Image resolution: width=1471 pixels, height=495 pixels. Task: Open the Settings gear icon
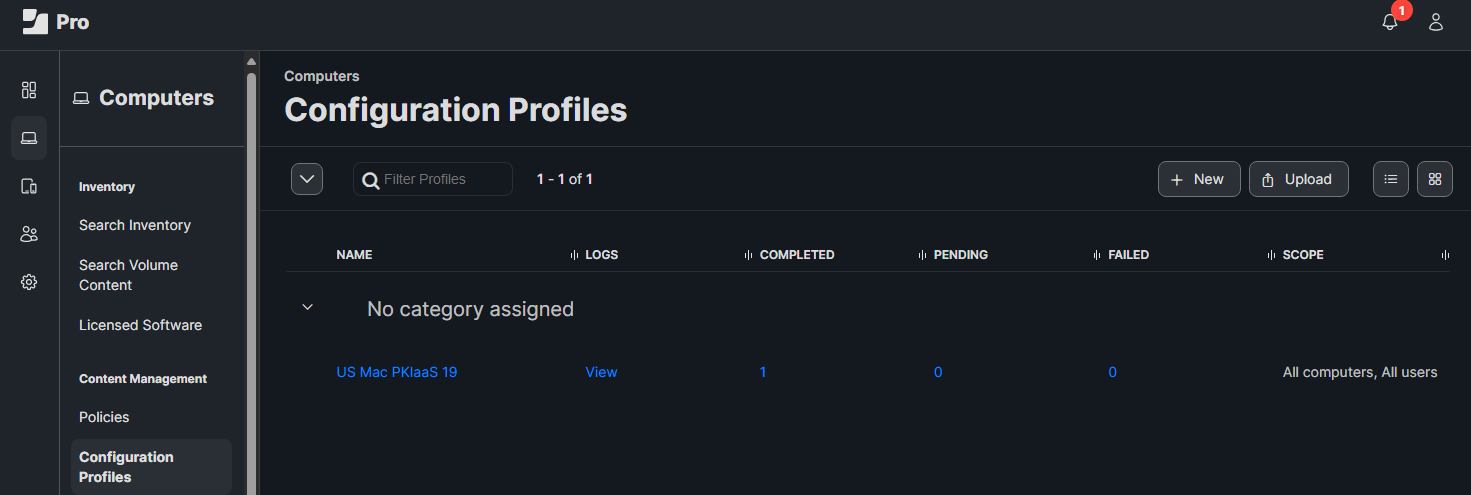pos(29,282)
